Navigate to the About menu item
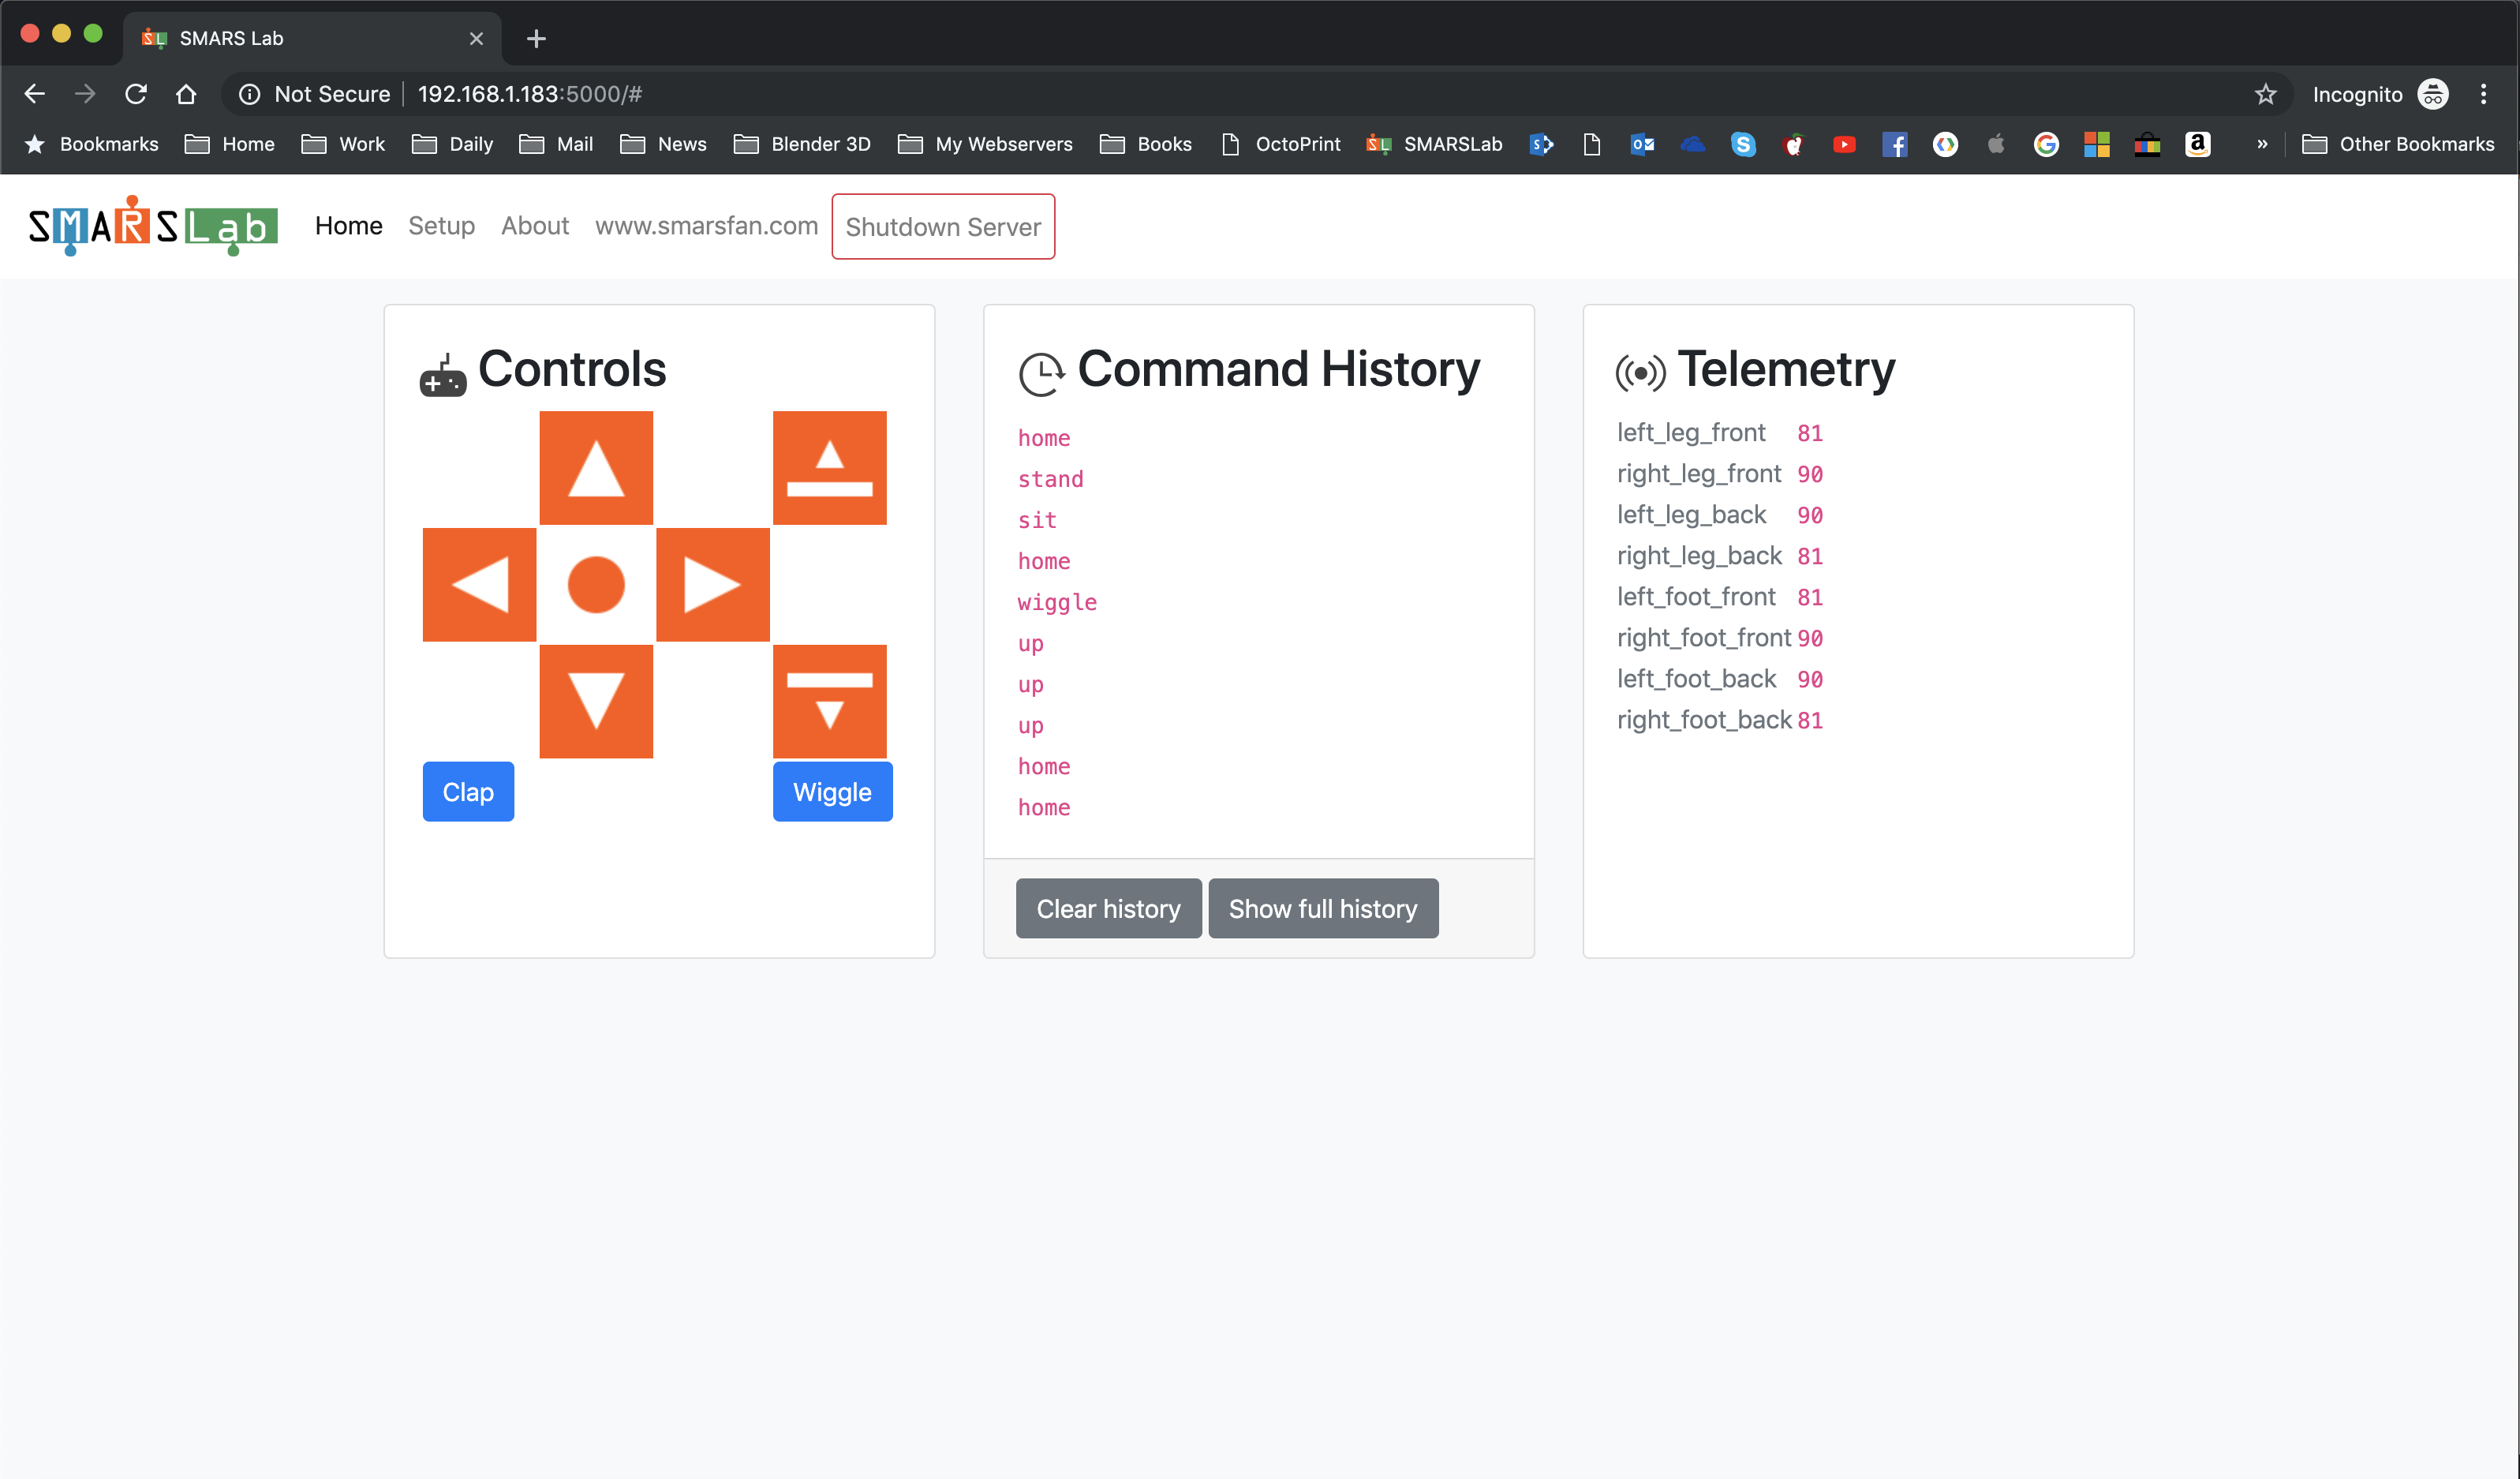 click(x=533, y=226)
